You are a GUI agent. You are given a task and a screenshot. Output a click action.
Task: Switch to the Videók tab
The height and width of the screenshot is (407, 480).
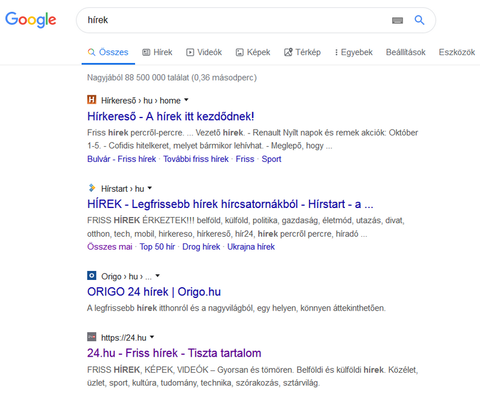(204, 52)
